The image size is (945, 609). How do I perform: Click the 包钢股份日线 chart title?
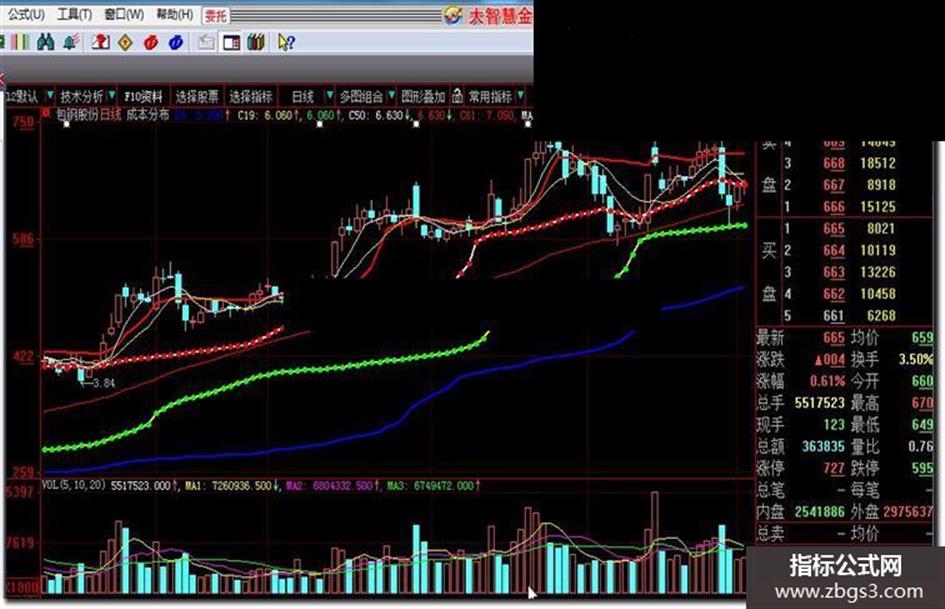click(x=89, y=115)
